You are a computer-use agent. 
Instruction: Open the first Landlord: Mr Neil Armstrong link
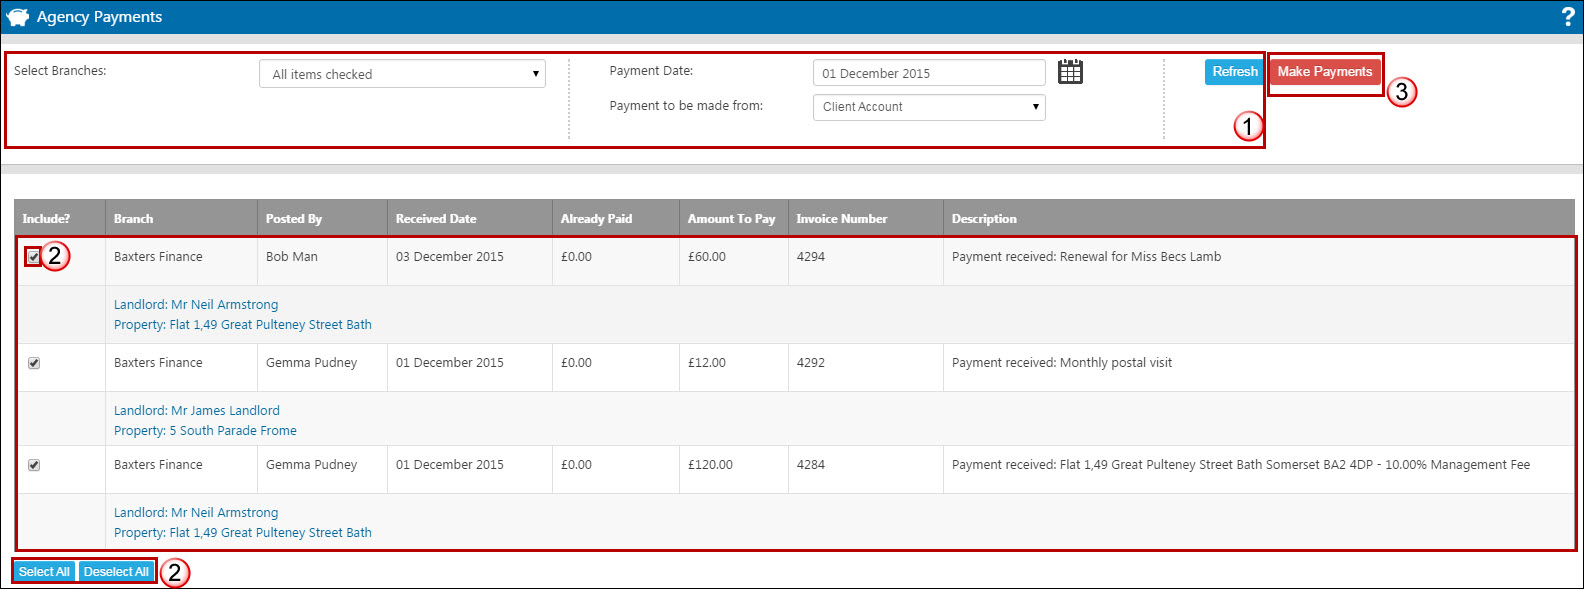point(196,305)
